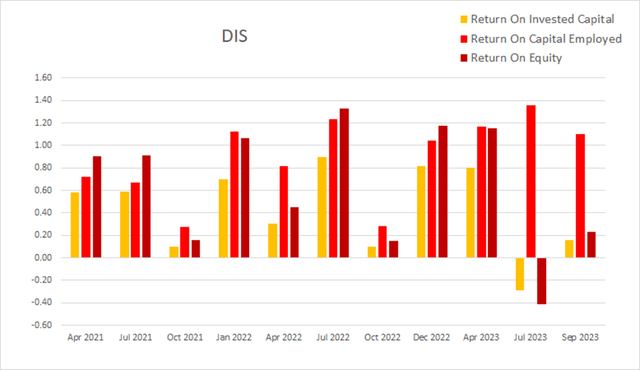Click the Dec 2022 axis label
Screen dimensions: 640x370
pyautogui.click(x=431, y=337)
